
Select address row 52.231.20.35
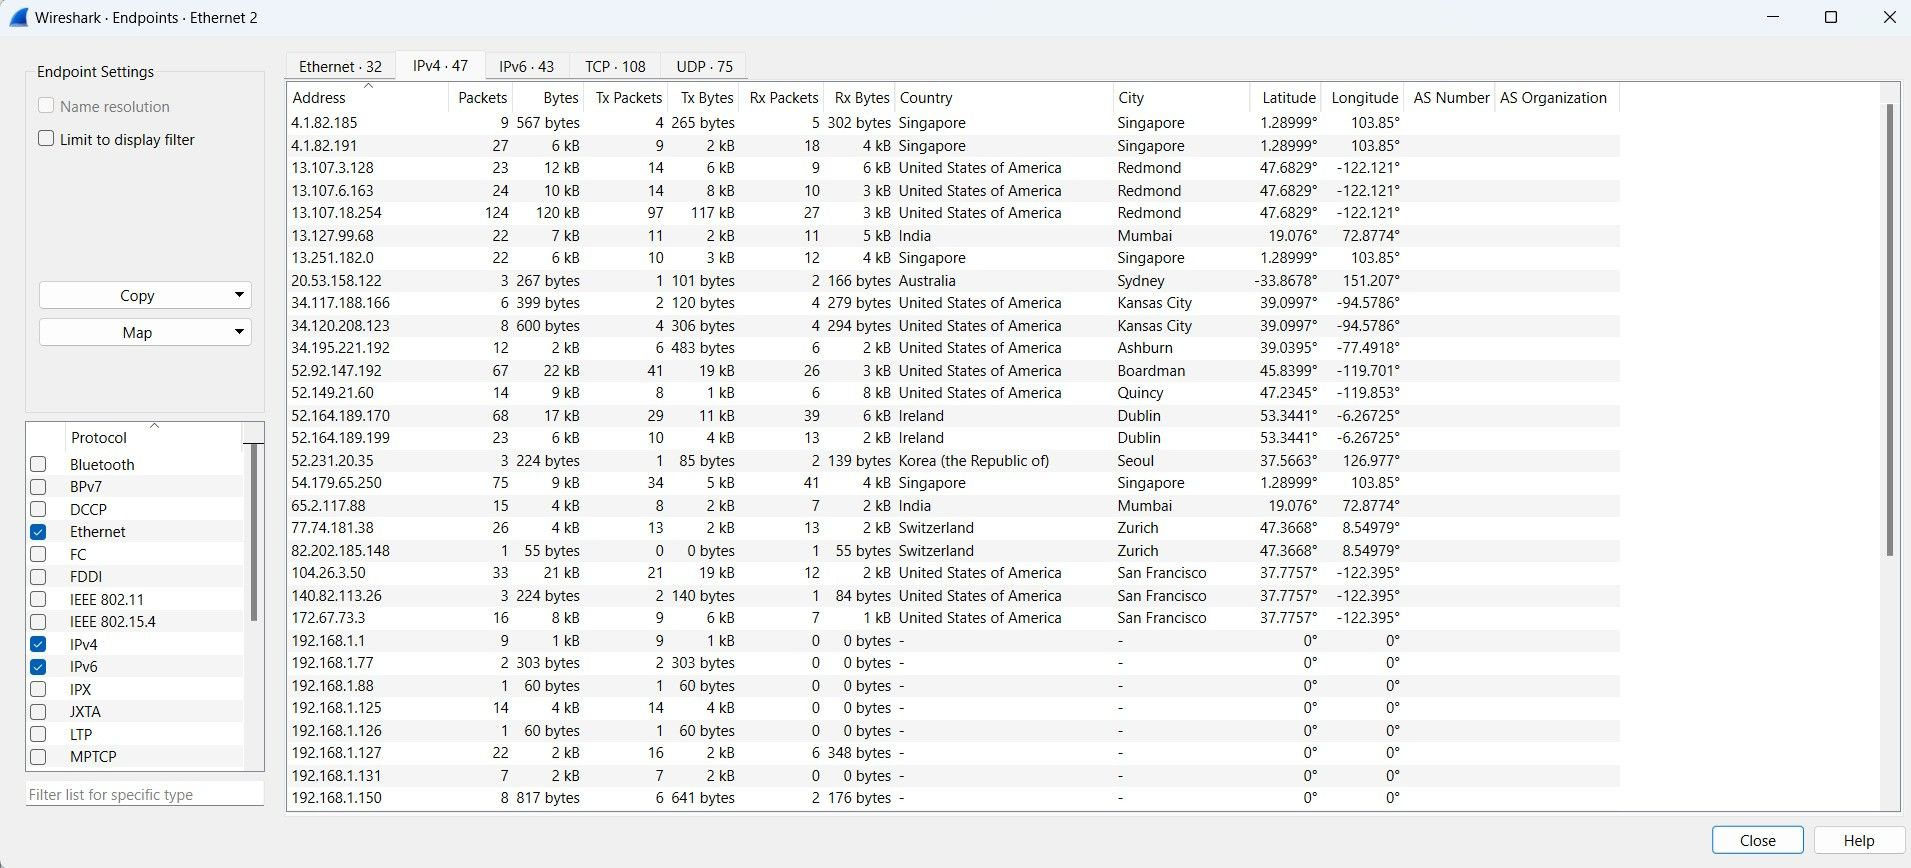(953, 461)
